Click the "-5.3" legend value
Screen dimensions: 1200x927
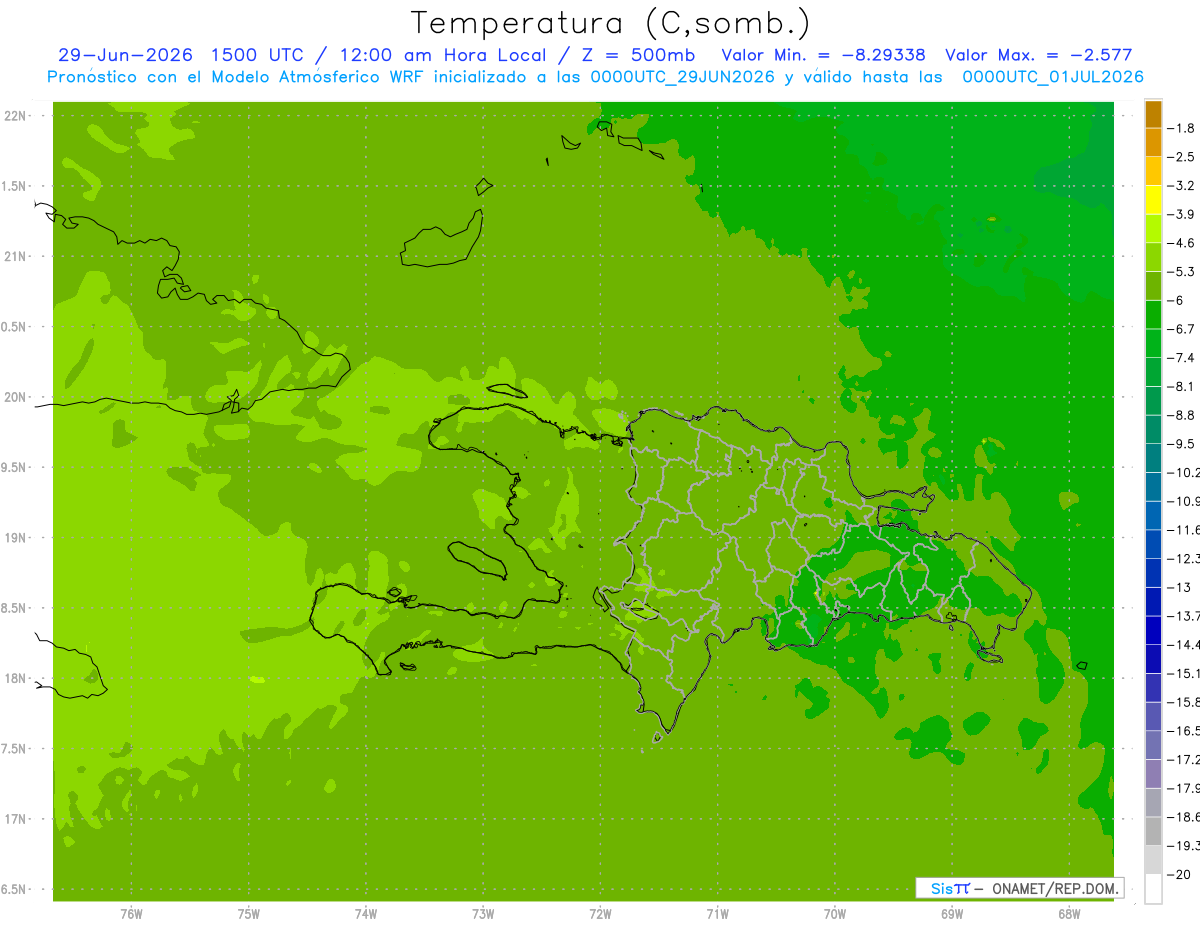click(x=1183, y=272)
